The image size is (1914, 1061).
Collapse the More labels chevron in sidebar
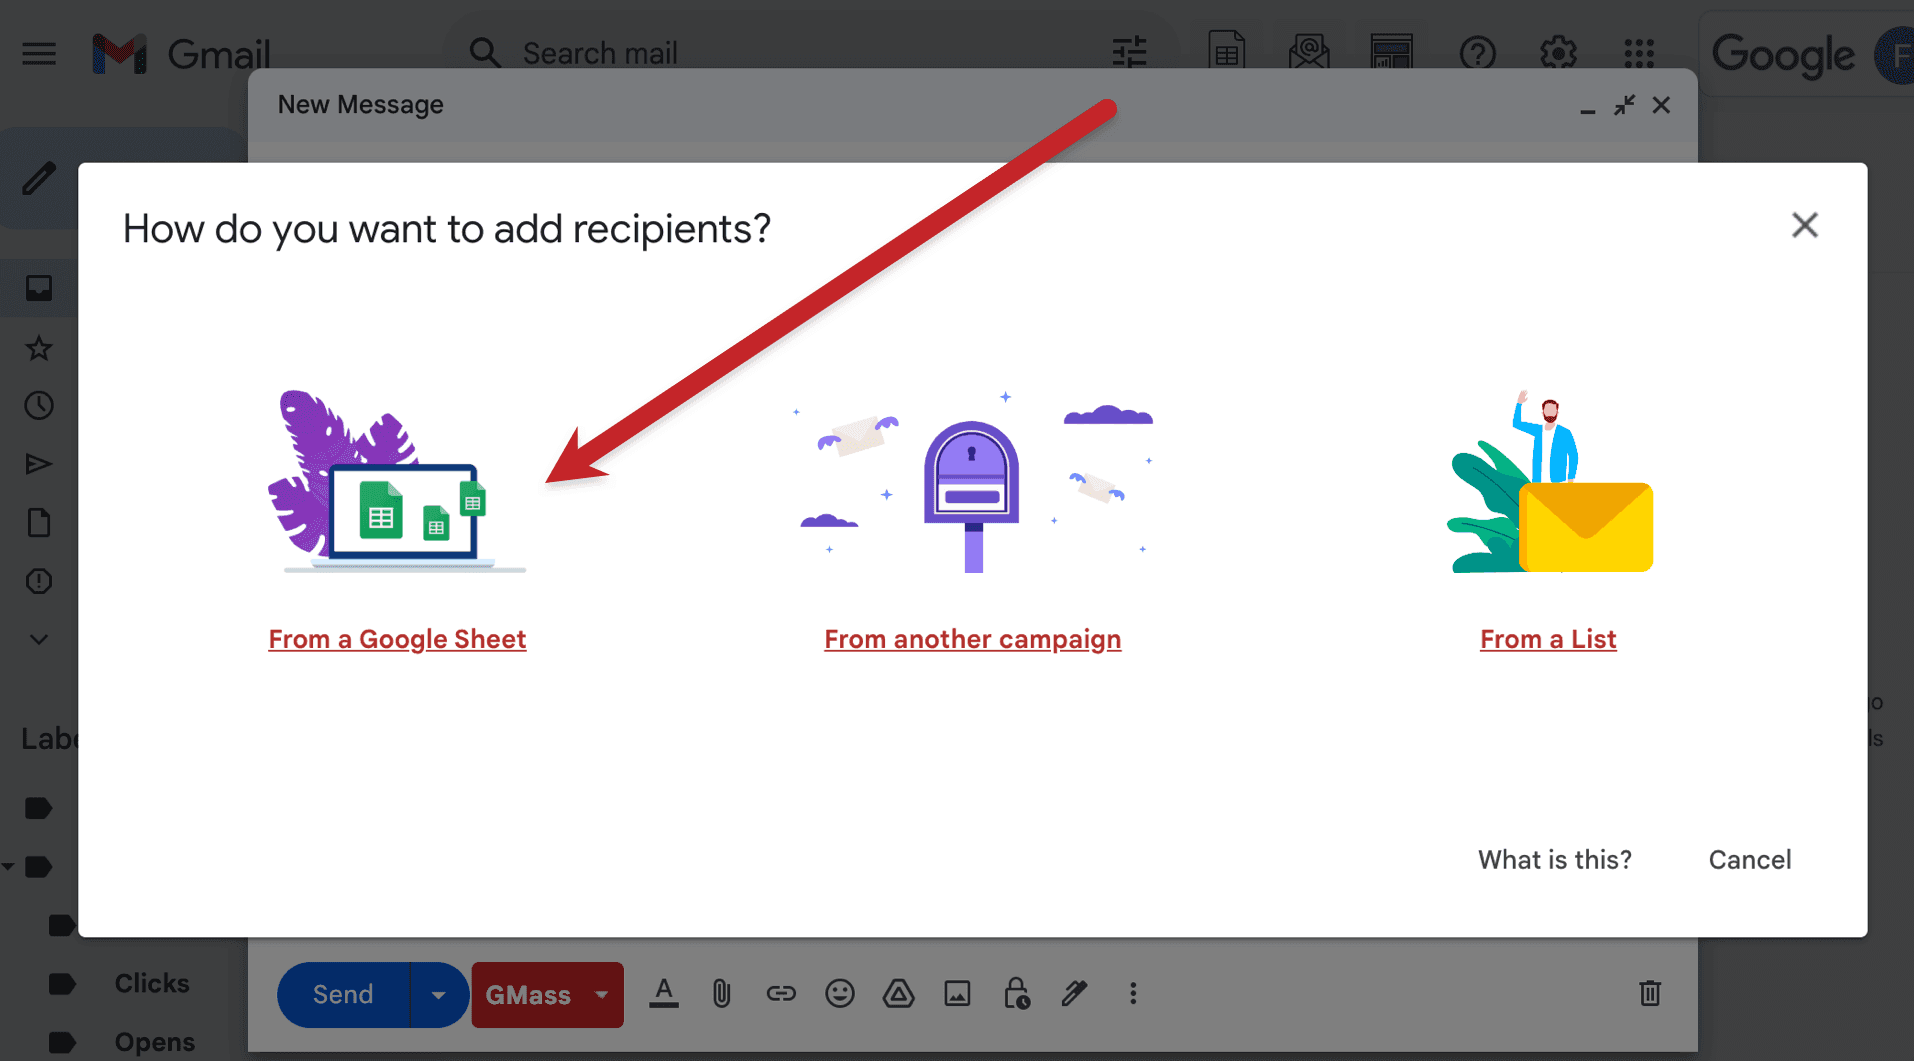point(38,639)
